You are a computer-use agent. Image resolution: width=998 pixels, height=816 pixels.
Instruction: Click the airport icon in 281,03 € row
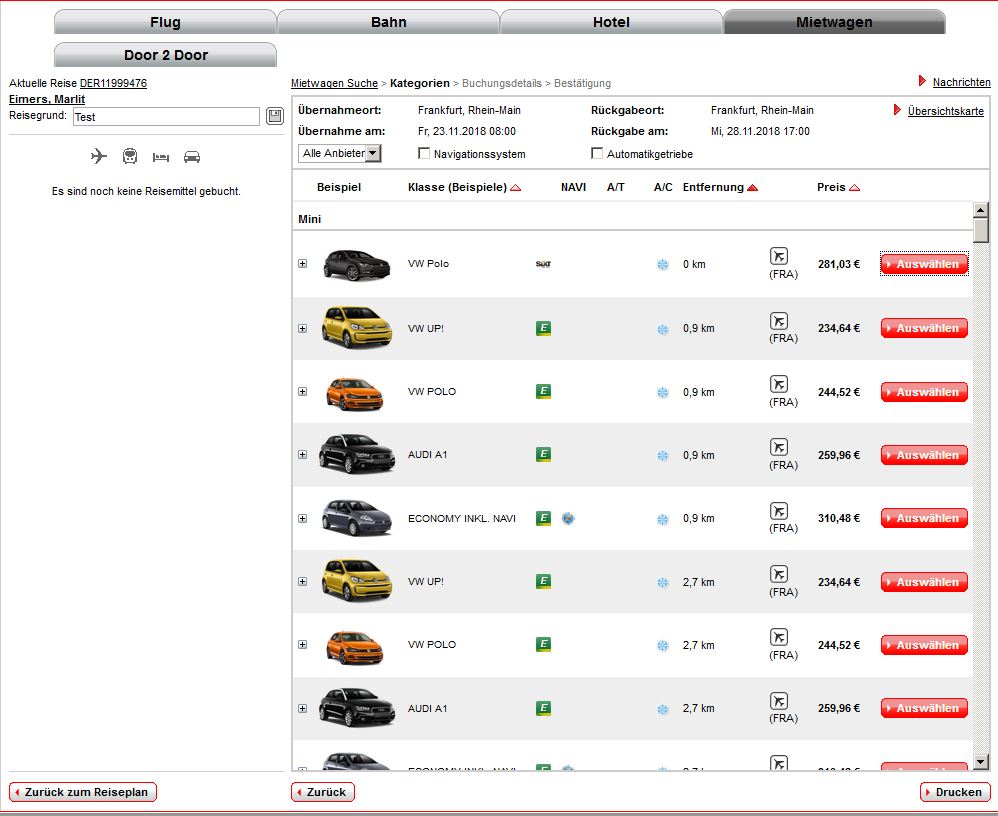pos(779,257)
